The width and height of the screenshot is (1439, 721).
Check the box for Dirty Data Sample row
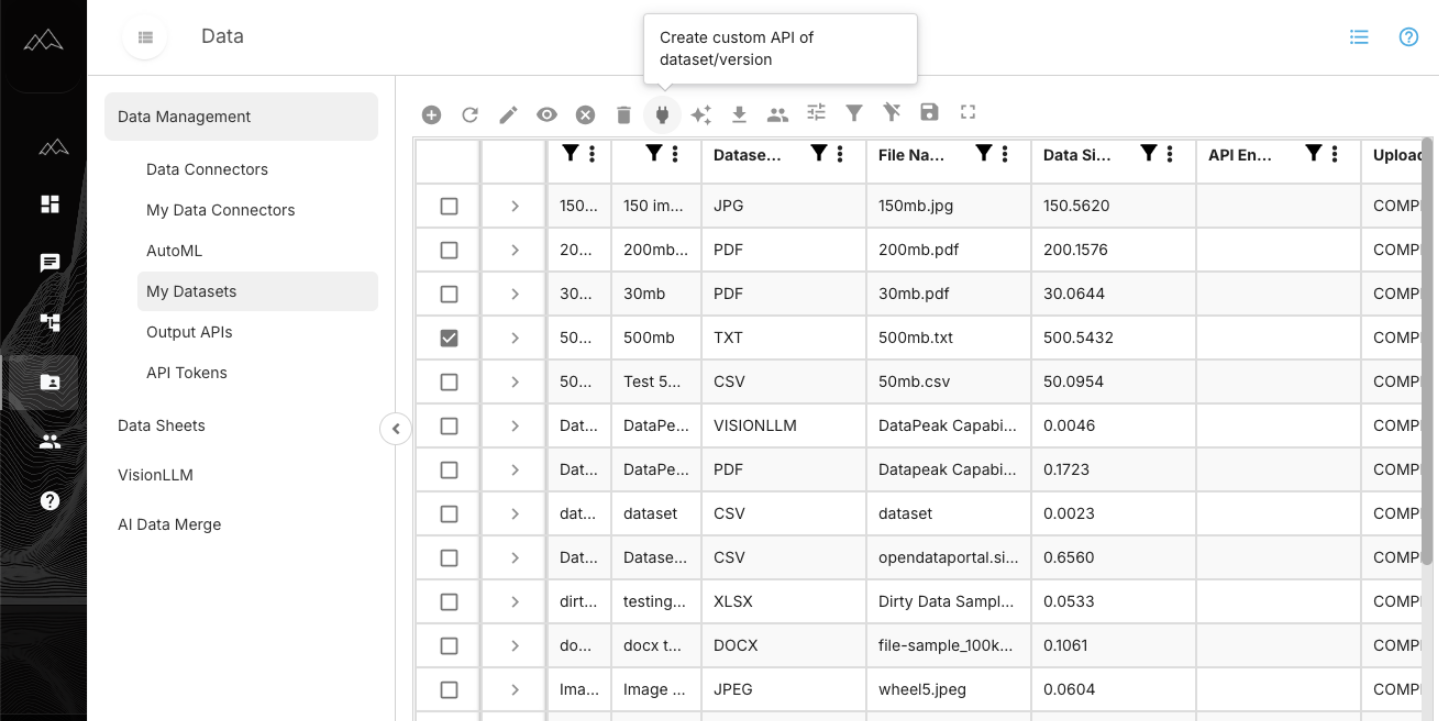(x=449, y=601)
